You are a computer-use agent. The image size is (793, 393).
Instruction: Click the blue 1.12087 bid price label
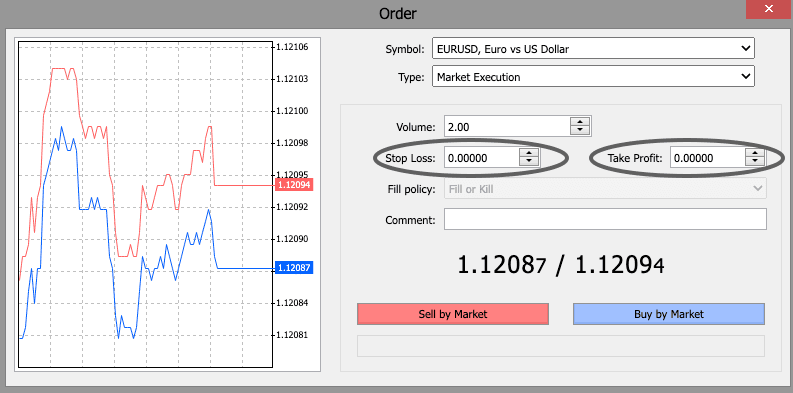(294, 268)
